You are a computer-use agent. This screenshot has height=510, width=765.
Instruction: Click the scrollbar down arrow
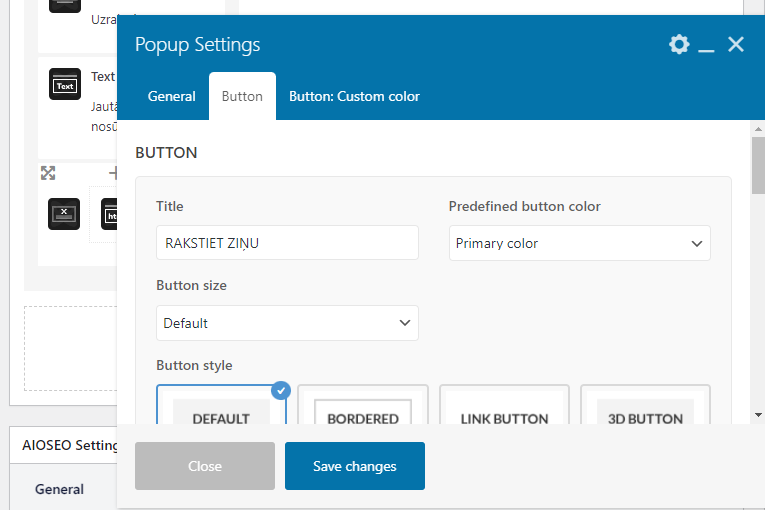(x=758, y=414)
